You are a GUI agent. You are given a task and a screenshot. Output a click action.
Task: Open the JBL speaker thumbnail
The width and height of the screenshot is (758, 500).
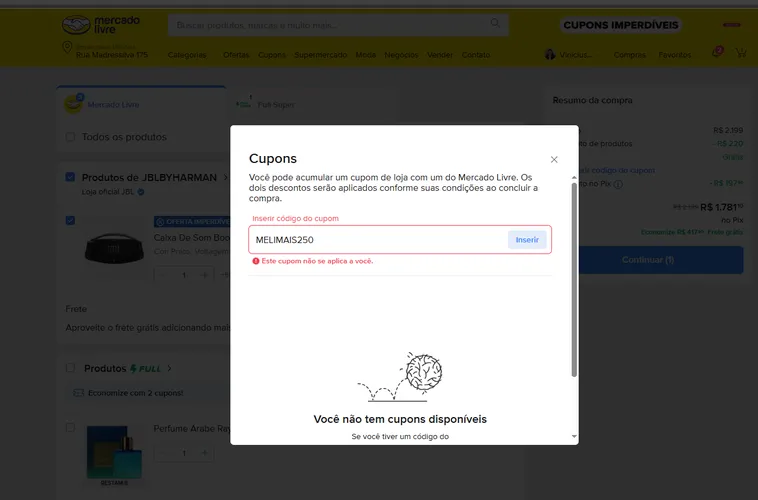(114, 249)
